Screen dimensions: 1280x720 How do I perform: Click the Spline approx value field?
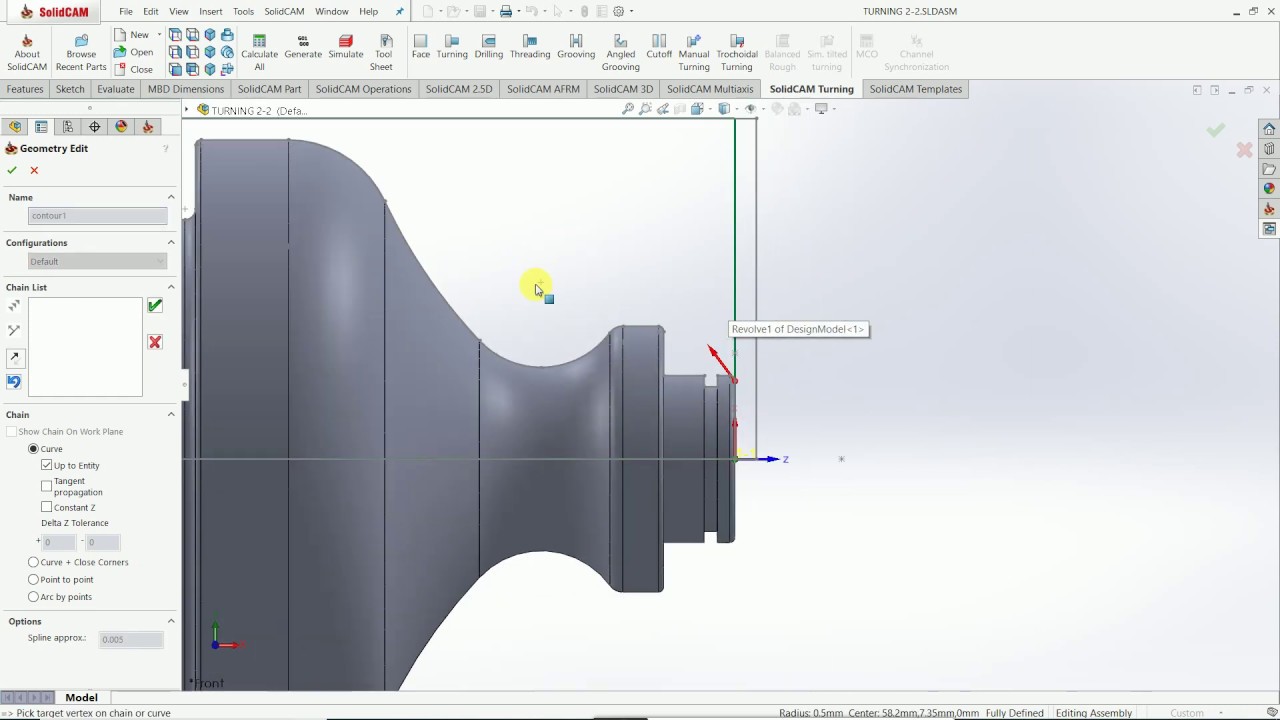131,639
